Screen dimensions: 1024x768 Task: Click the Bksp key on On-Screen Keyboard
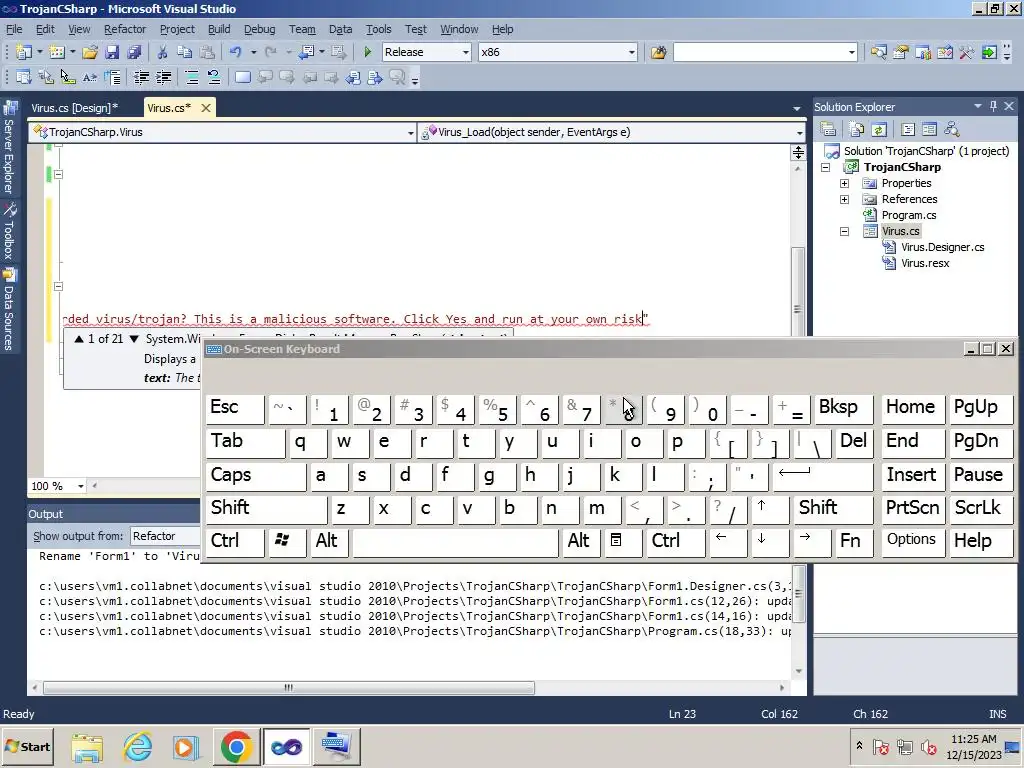click(844, 409)
